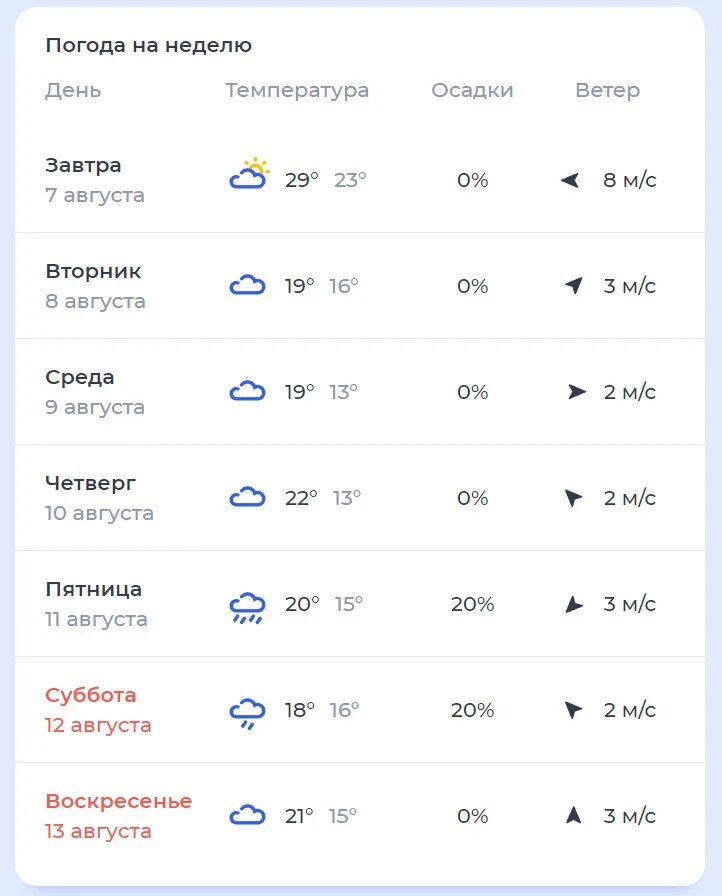
Task: Click the cloud icon for Вторник
Action: (x=247, y=287)
